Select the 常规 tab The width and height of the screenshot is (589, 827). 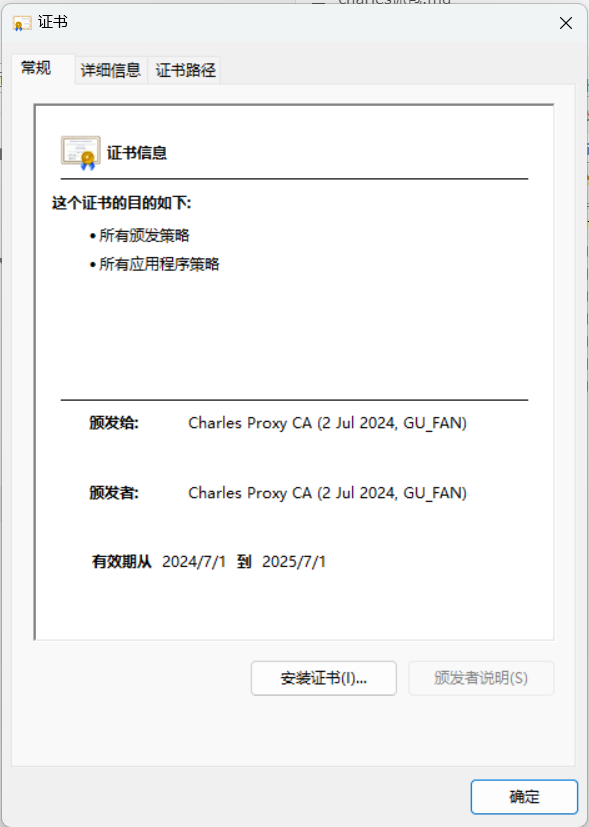coord(36,69)
